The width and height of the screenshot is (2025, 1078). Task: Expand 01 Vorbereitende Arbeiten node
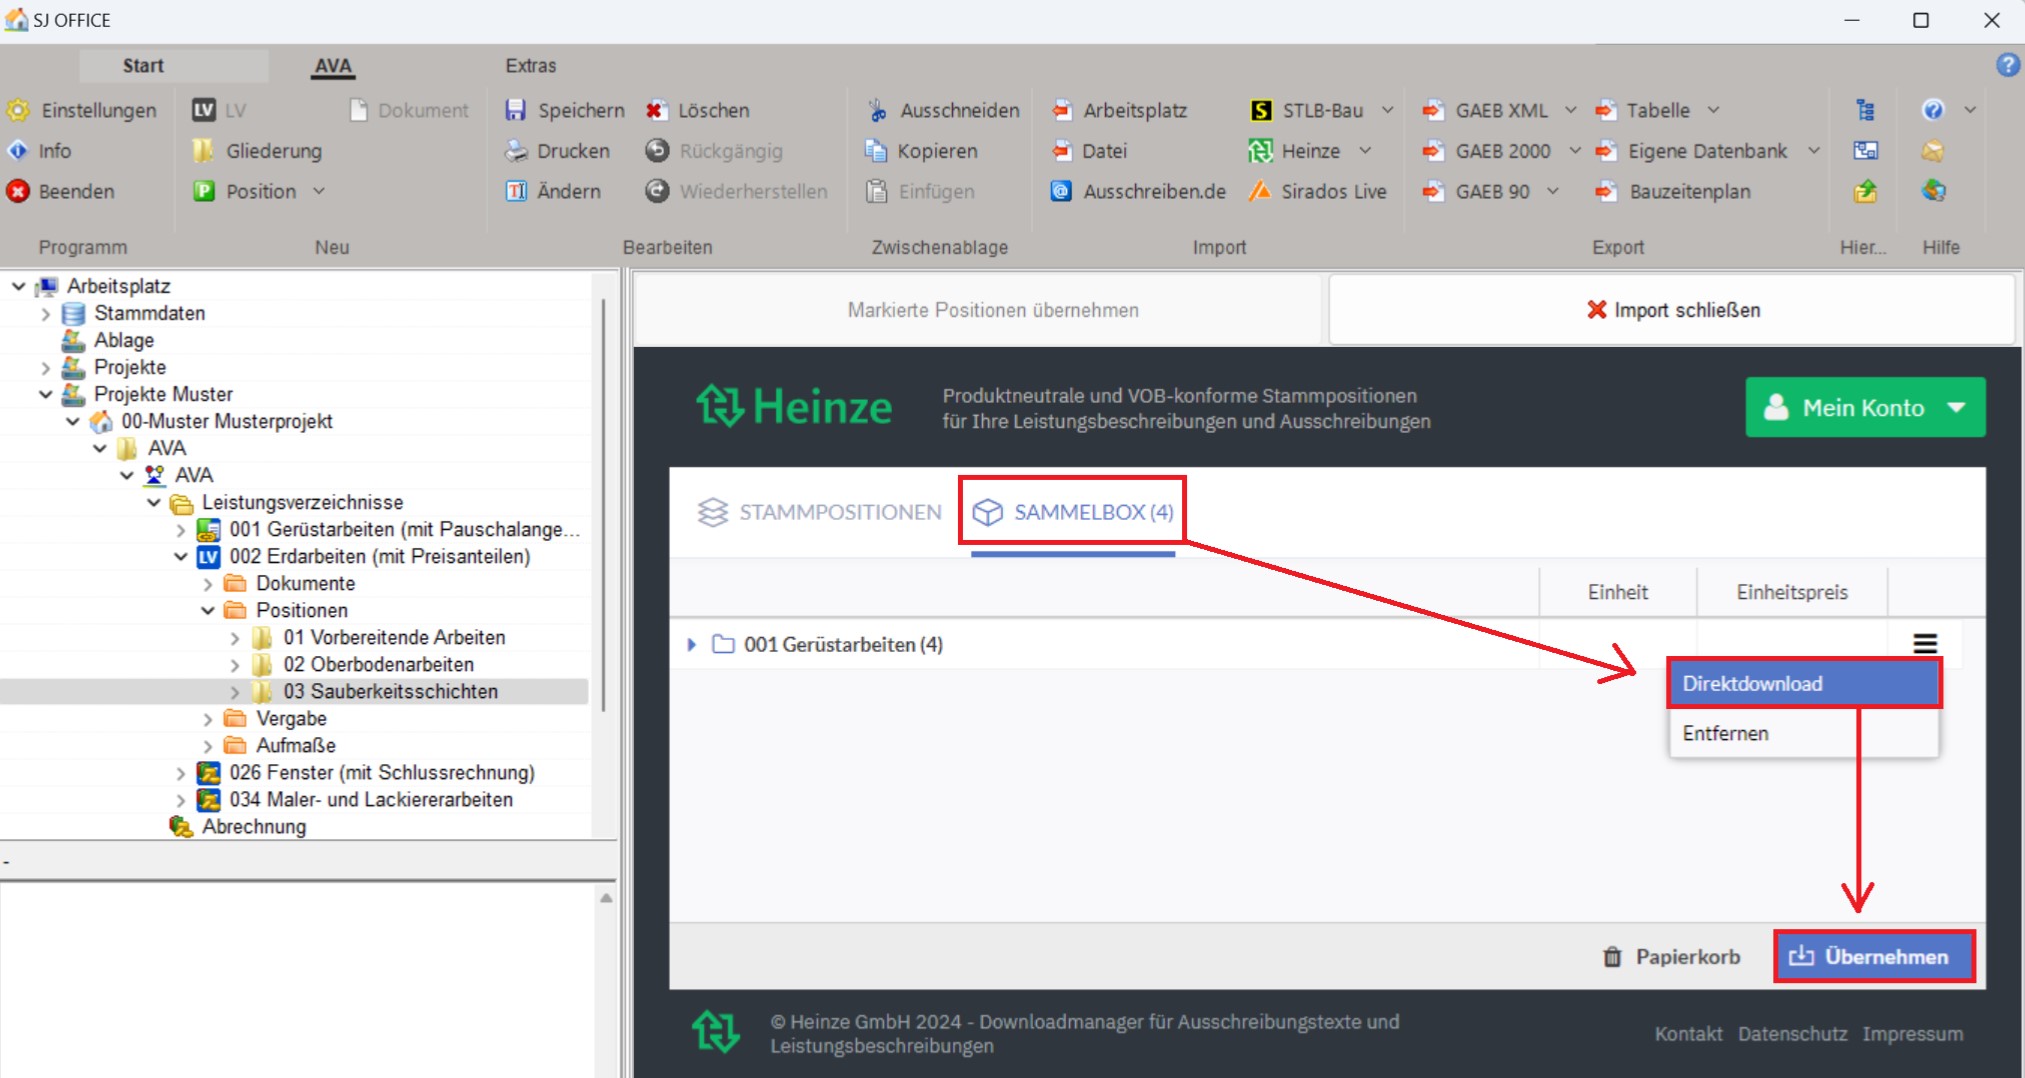pyautogui.click(x=235, y=638)
